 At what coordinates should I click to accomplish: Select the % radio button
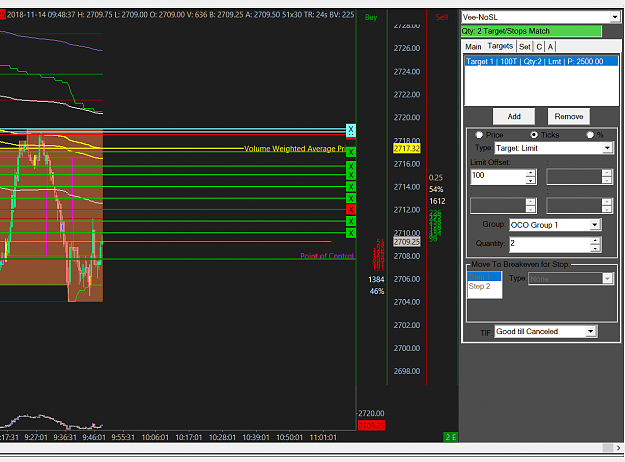(590, 135)
